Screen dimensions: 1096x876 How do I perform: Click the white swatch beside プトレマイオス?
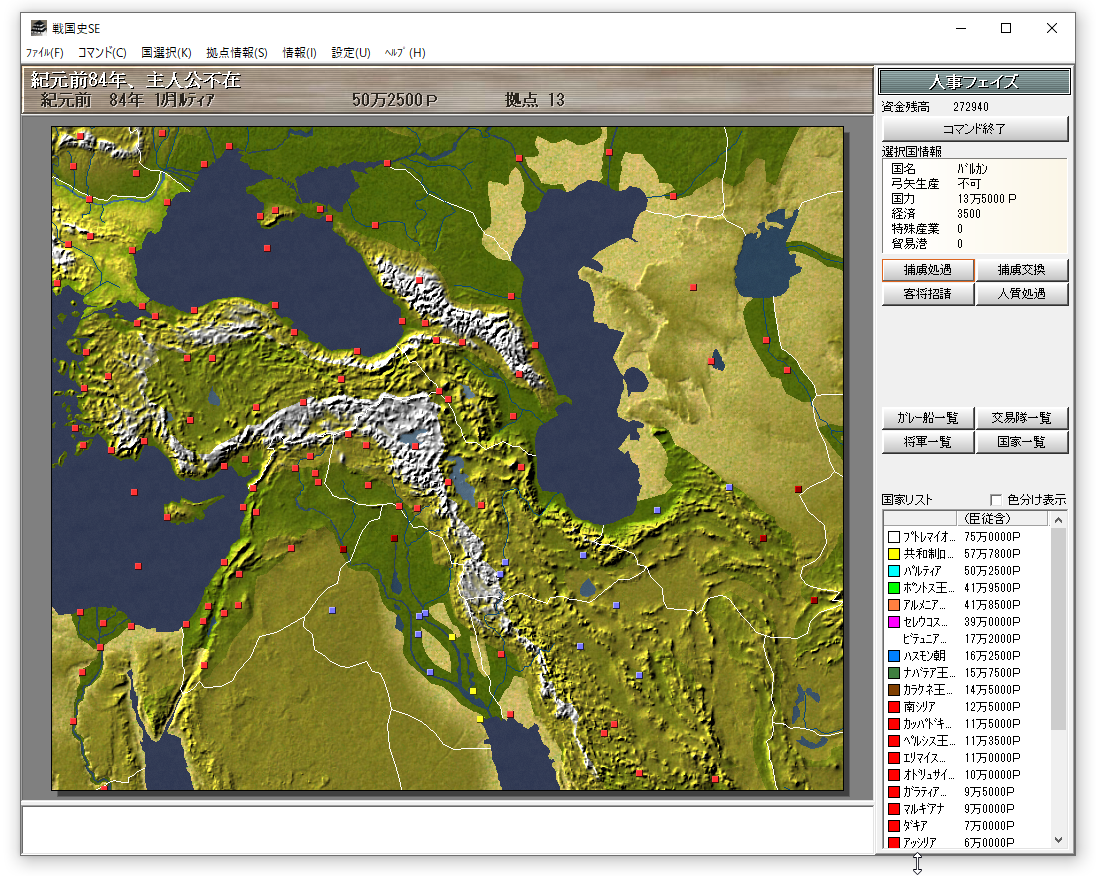click(894, 537)
